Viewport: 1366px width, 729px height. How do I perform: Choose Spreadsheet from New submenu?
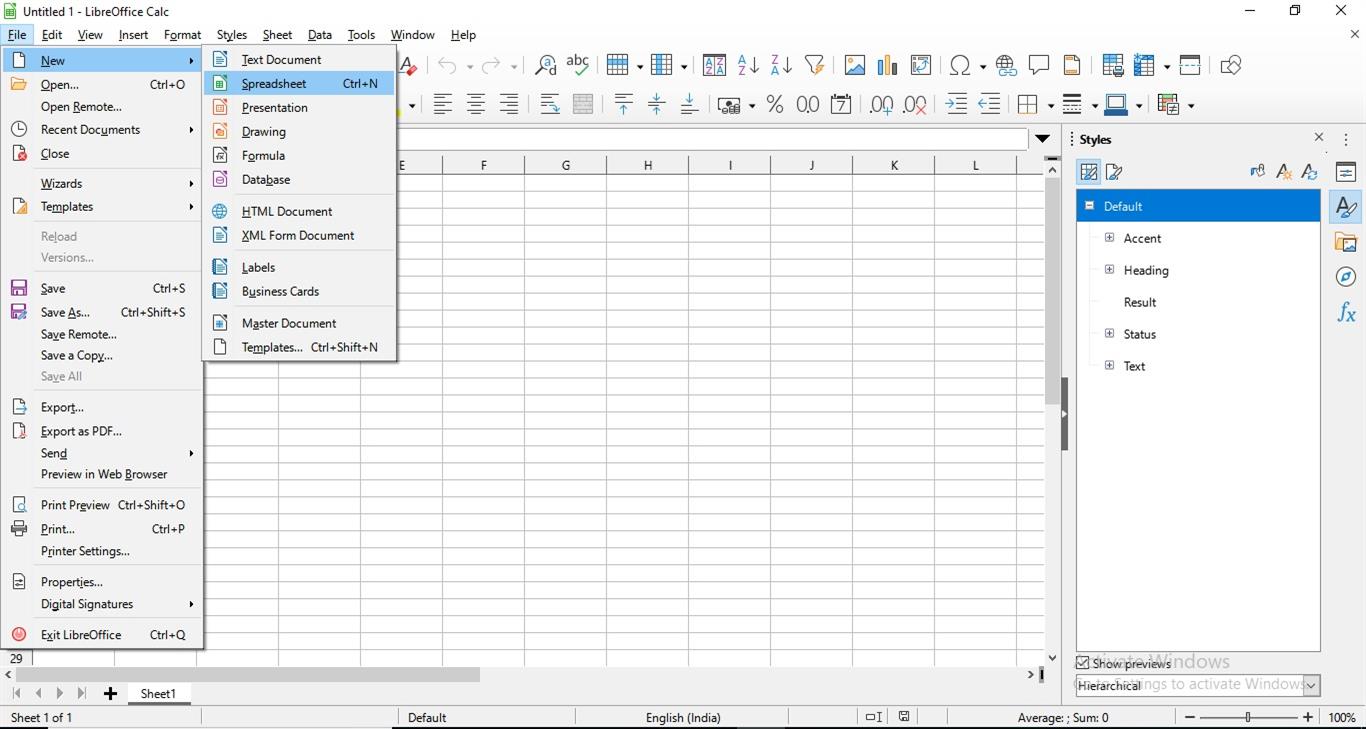tap(299, 84)
